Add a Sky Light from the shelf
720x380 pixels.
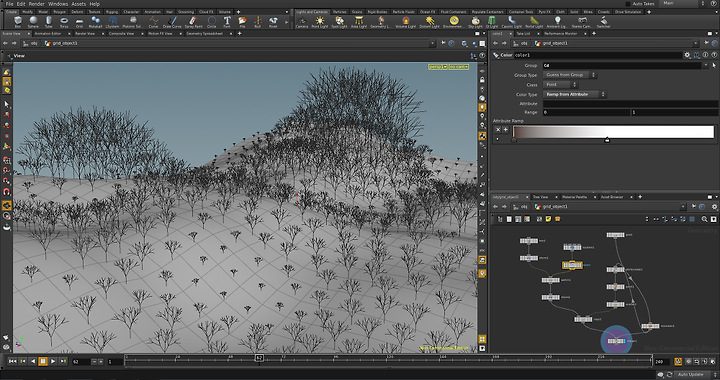click(x=475, y=22)
